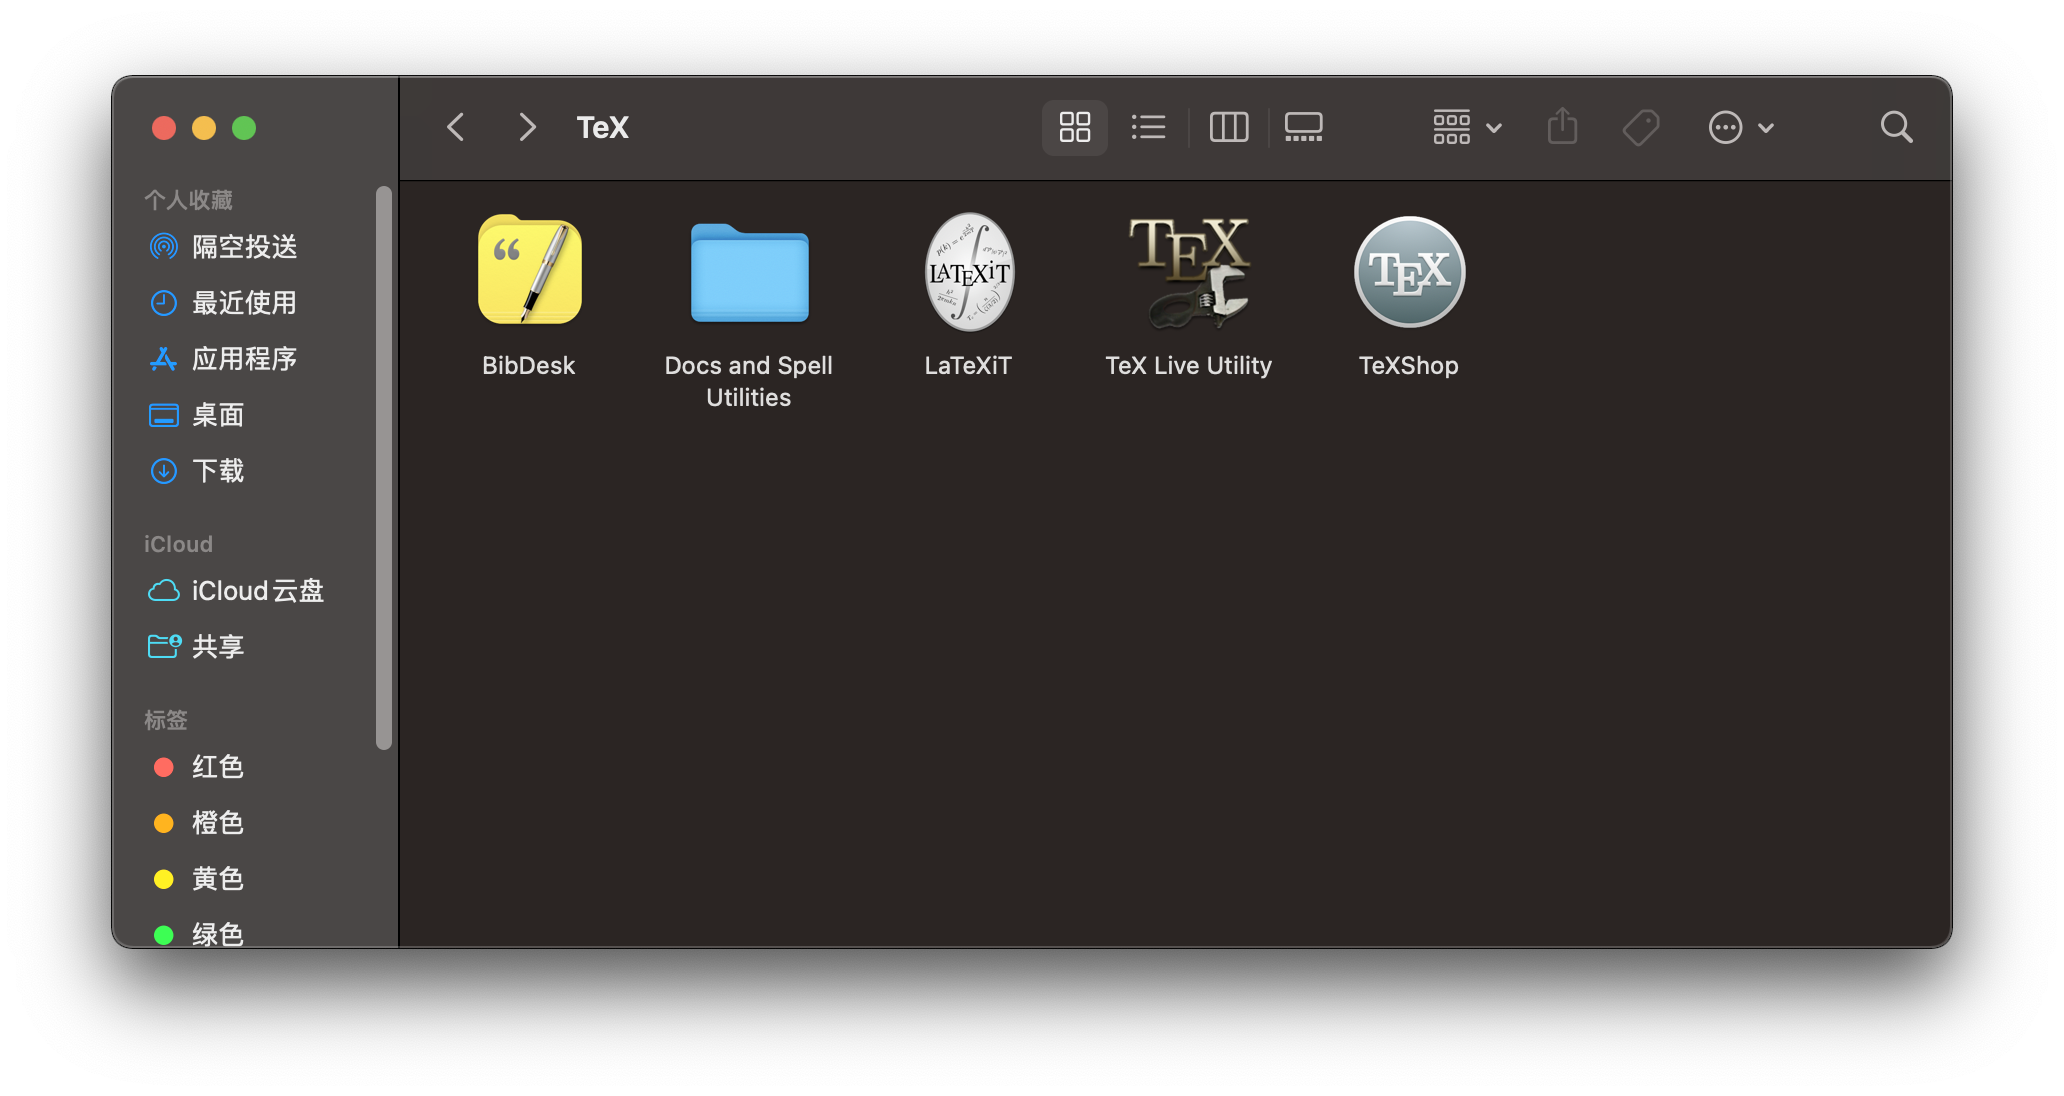Open the LaTeXiT app icon
This screenshot has height=1096, width=2064.
pos(968,272)
